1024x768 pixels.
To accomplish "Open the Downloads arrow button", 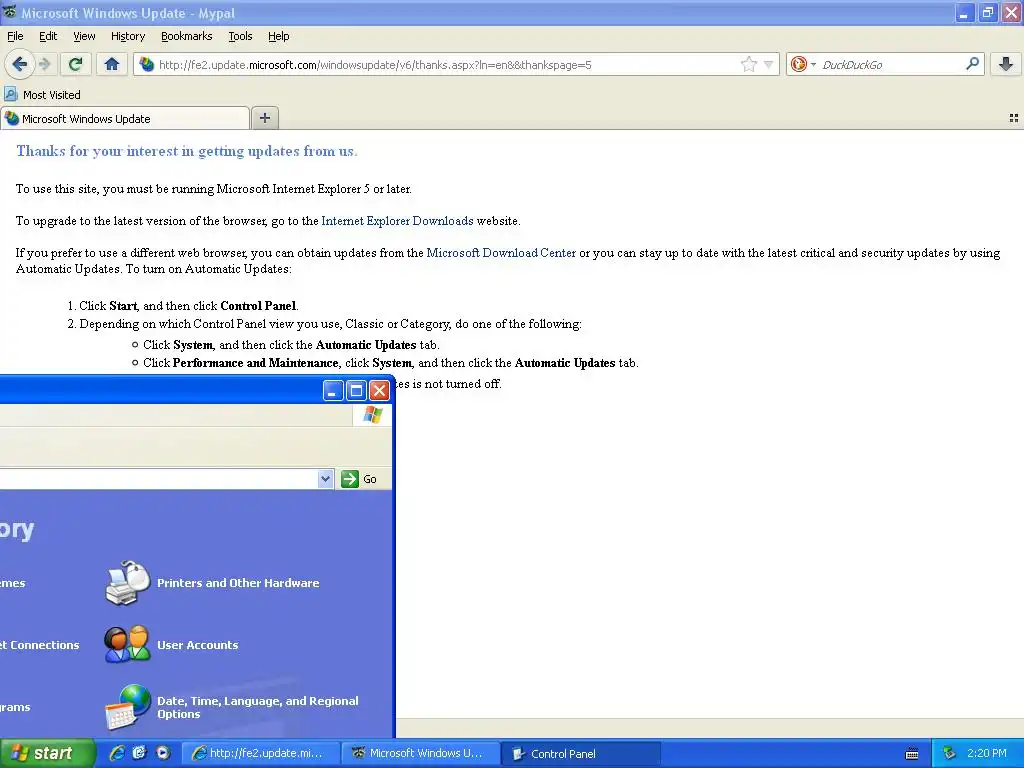I will pyautogui.click(x=1006, y=64).
